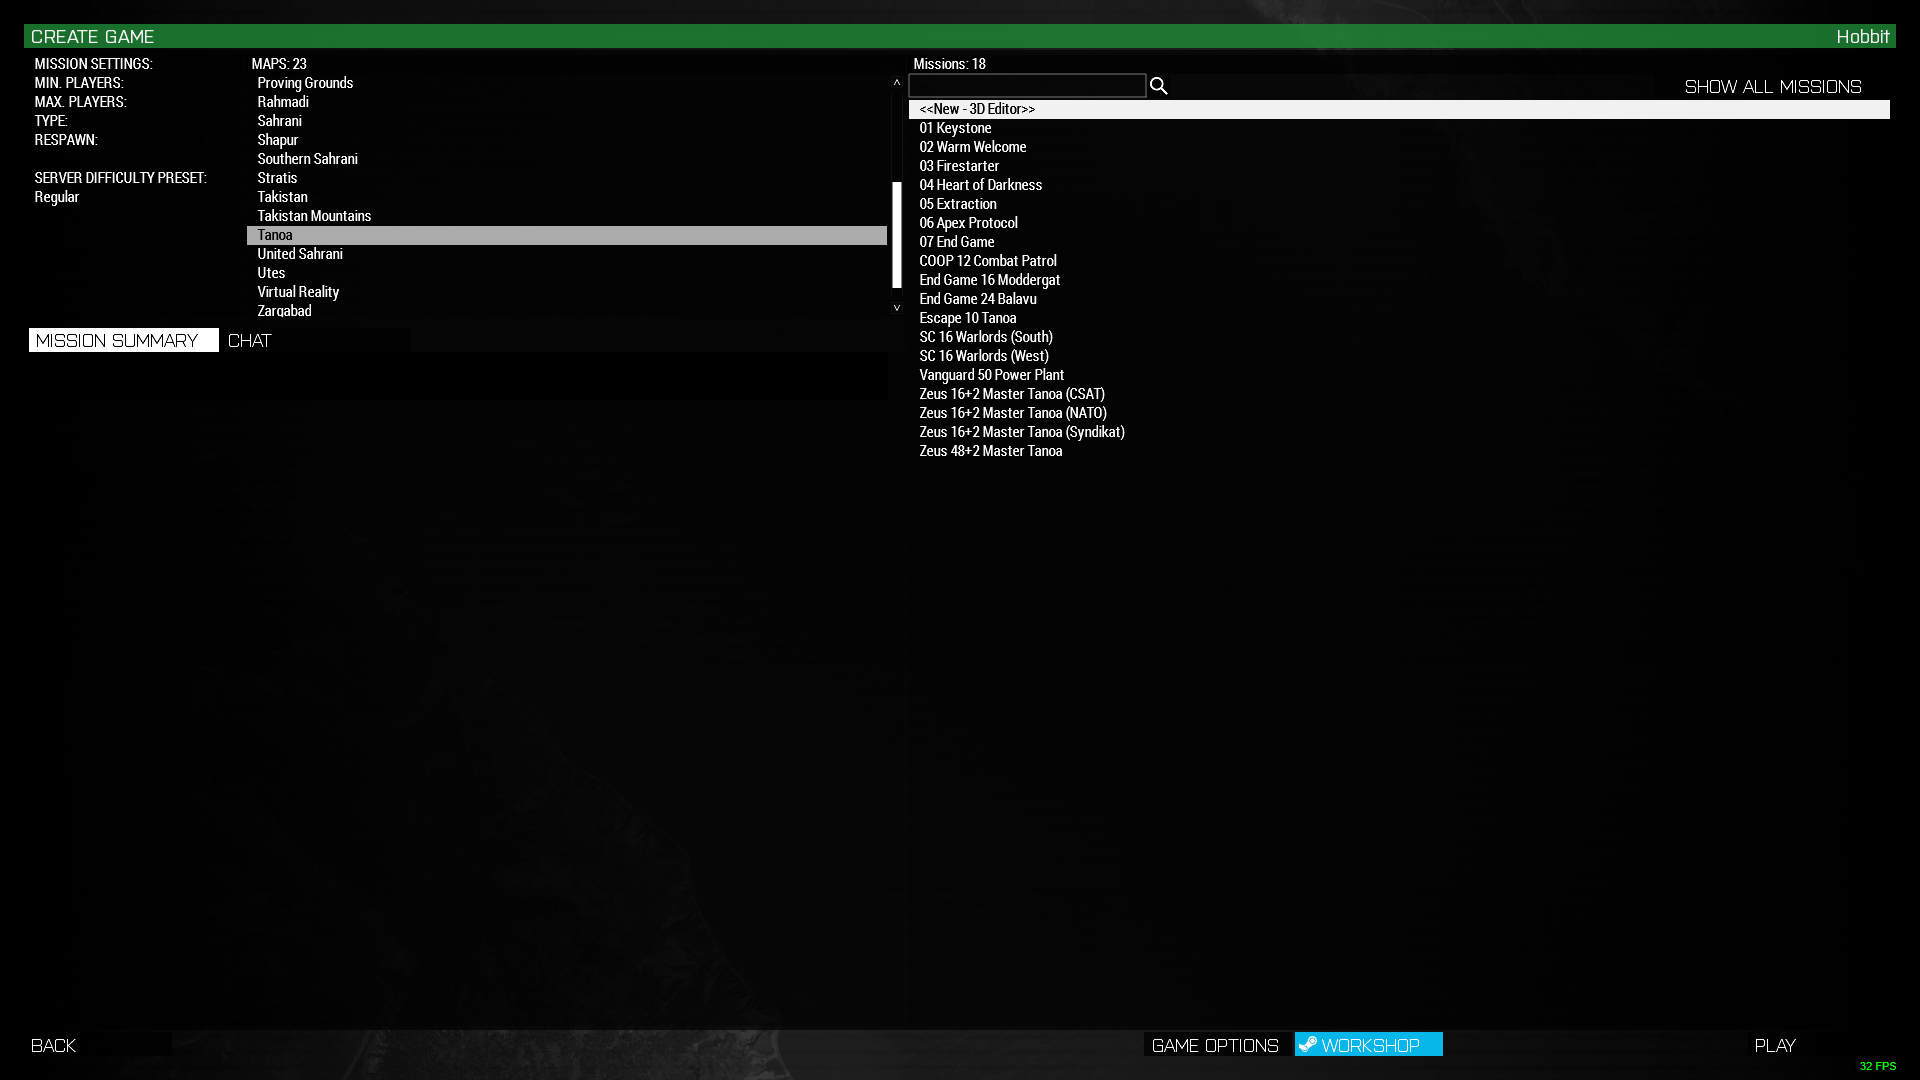Pick the New 3D Editor mission entry
The height and width of the screenshot is (1080, 1920).
[x=977, y=109]
